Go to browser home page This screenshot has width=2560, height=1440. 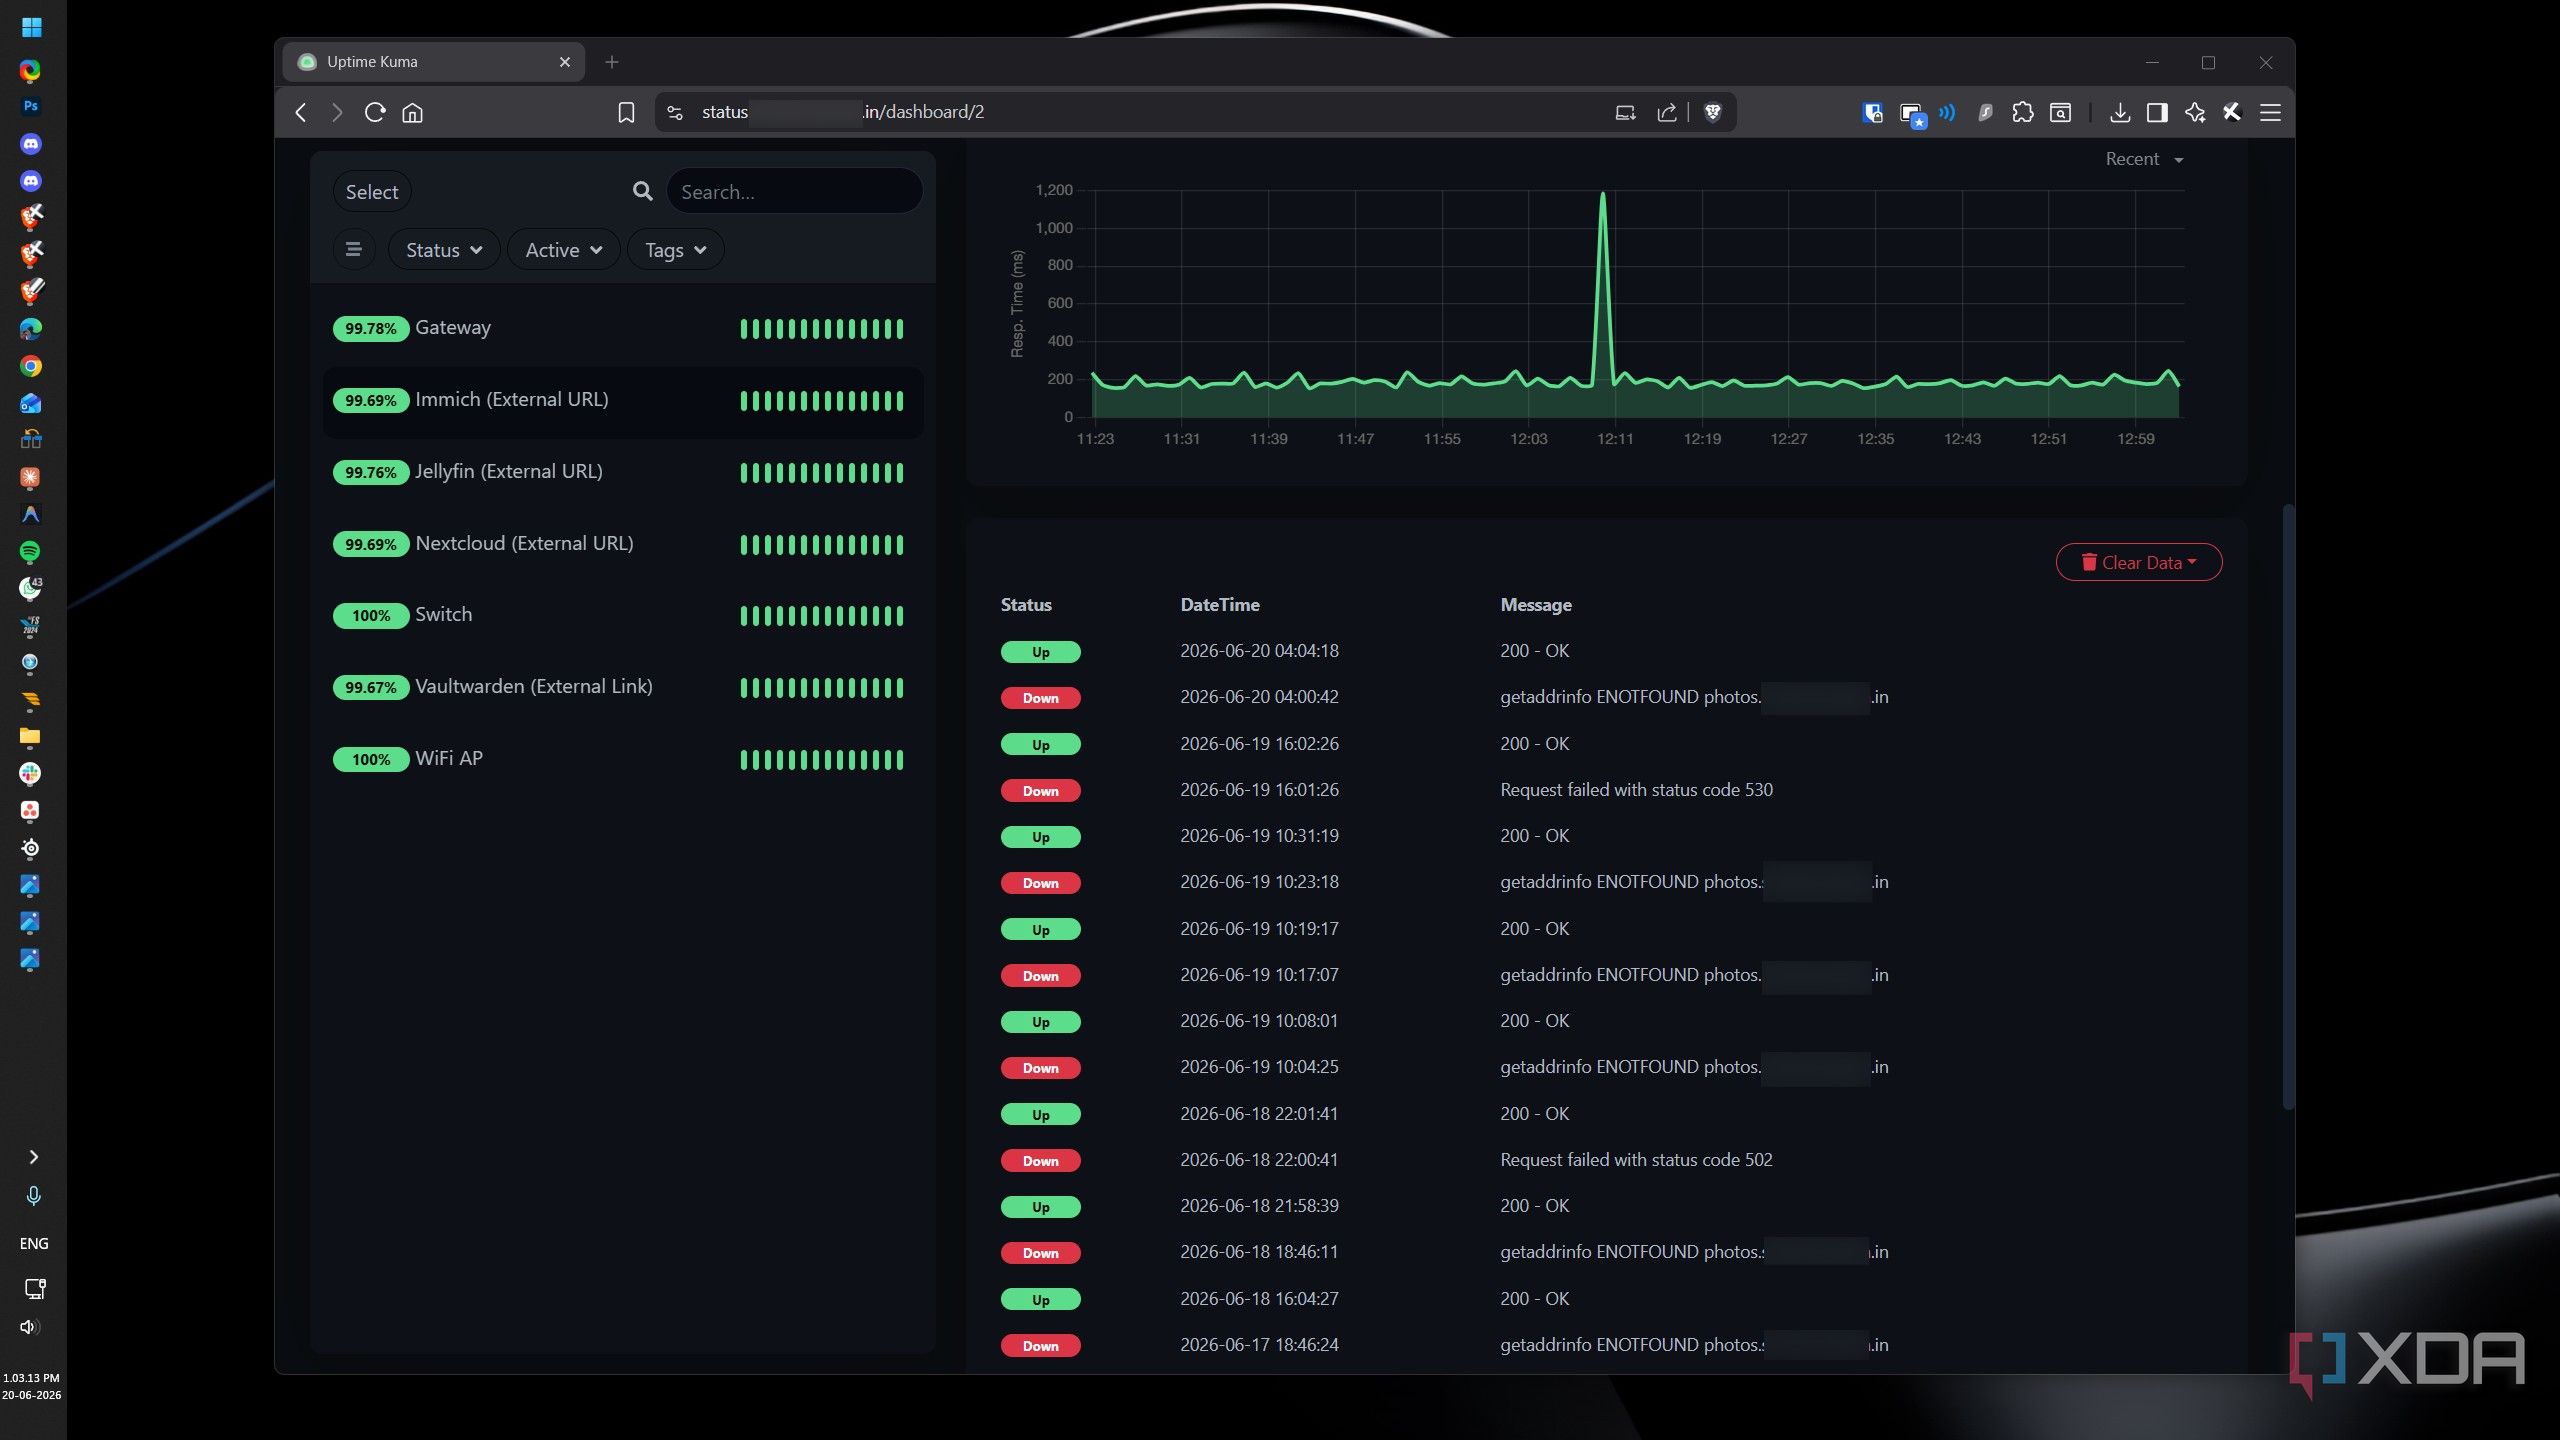point(413,112)
